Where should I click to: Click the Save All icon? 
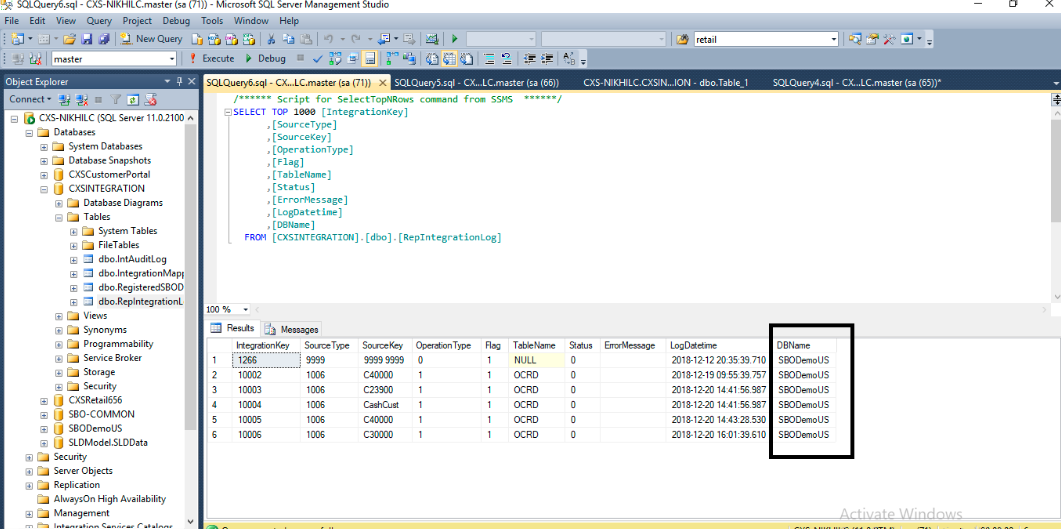(x=104, y=39)
